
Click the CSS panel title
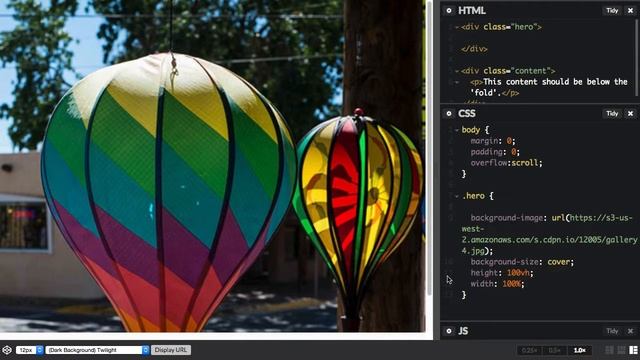pyautogui.click(x=467, y=113)
